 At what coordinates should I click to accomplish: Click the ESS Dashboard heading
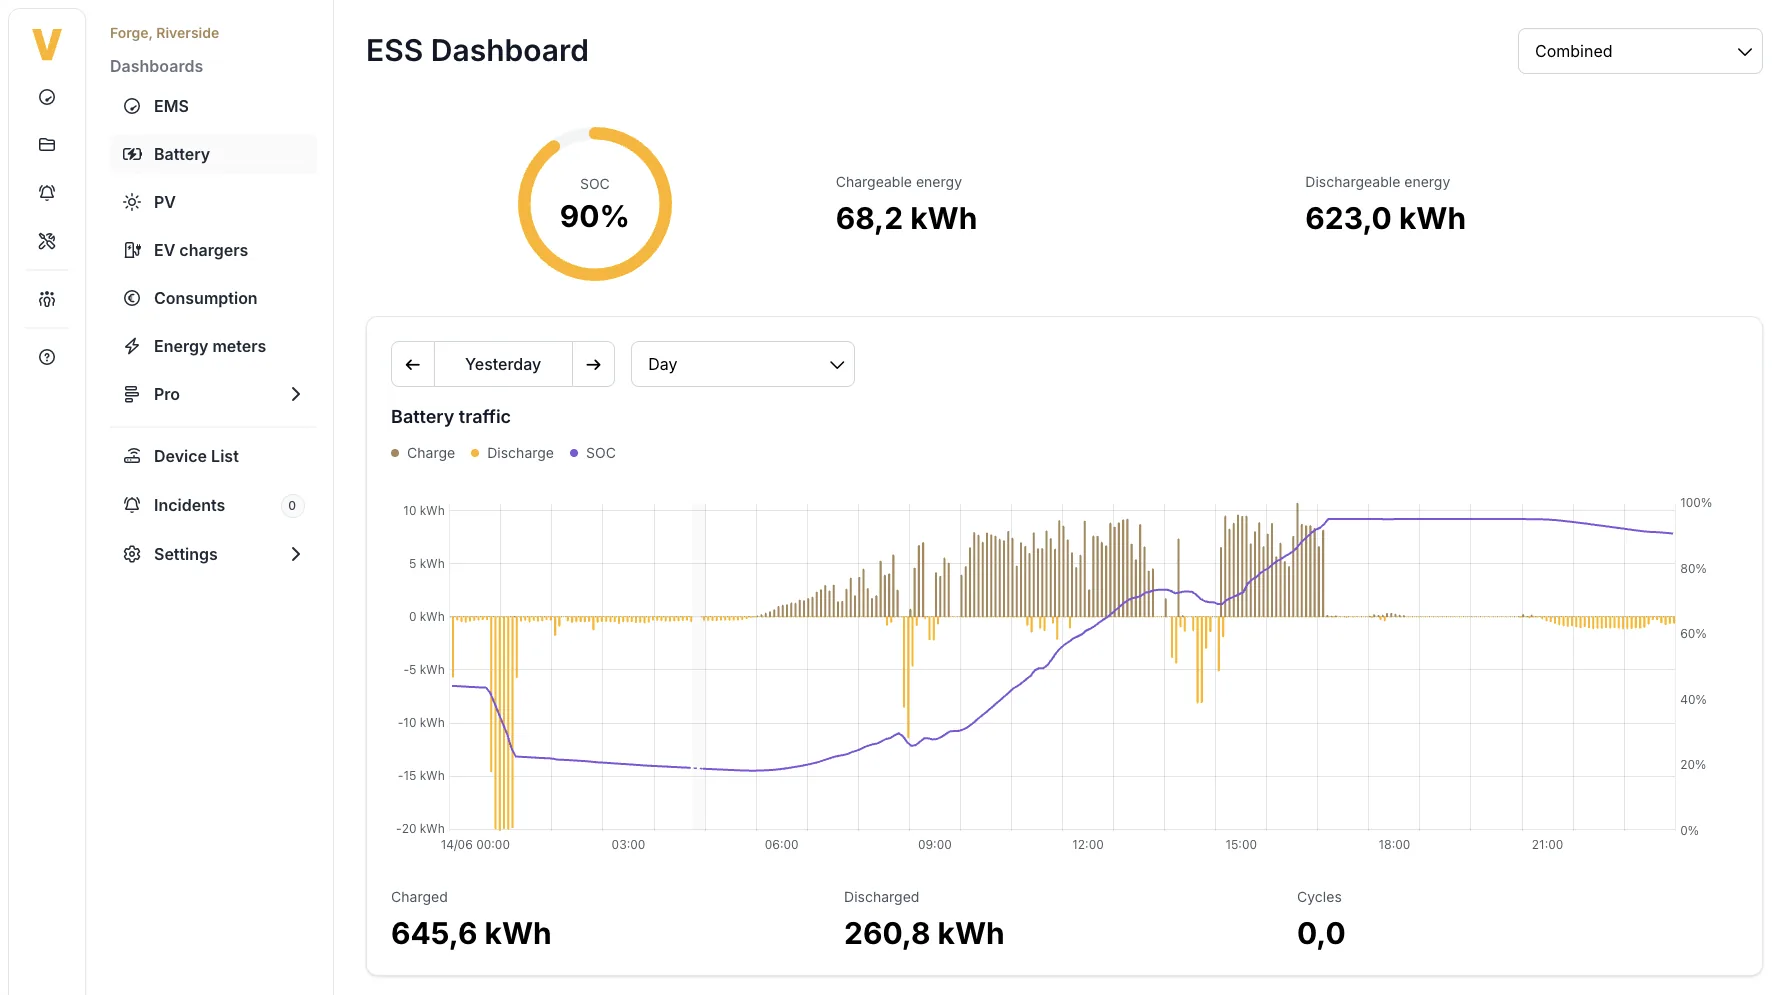pyautogui.click(x=477, y=51)
